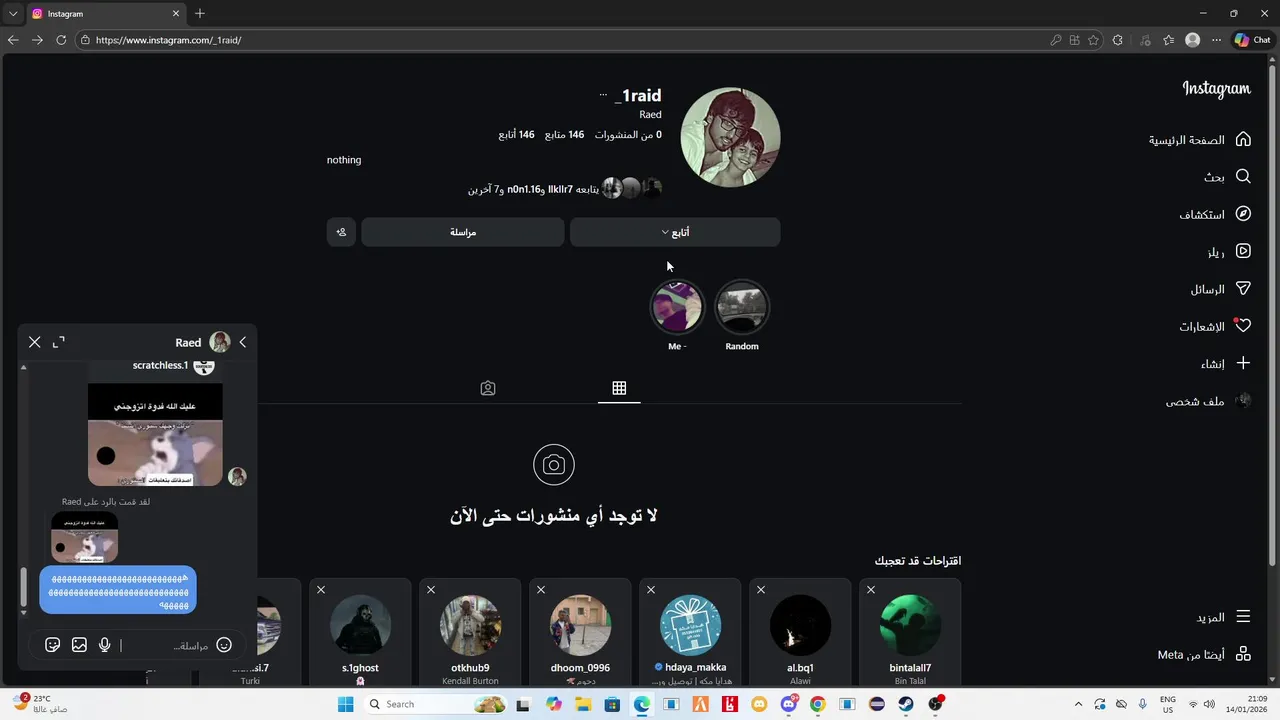Open Explore compass icon
The height and width of the screenshot is (720, 1280).
(x=1243, y=214)
